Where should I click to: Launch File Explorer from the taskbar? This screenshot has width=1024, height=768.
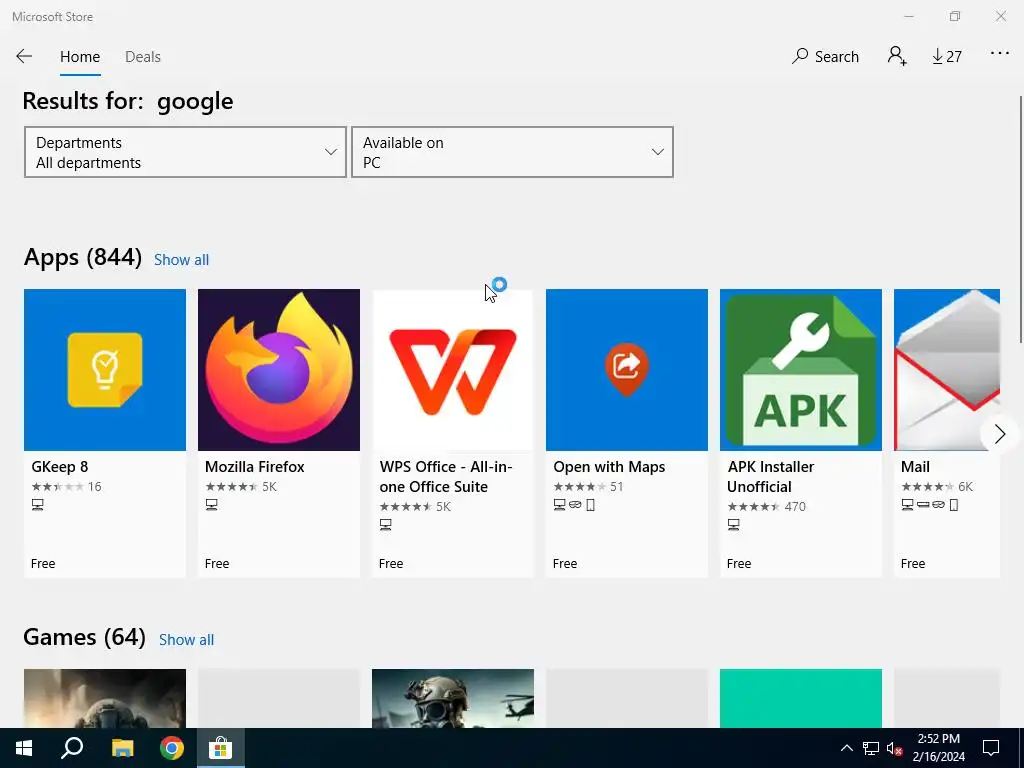click(122, 748)
